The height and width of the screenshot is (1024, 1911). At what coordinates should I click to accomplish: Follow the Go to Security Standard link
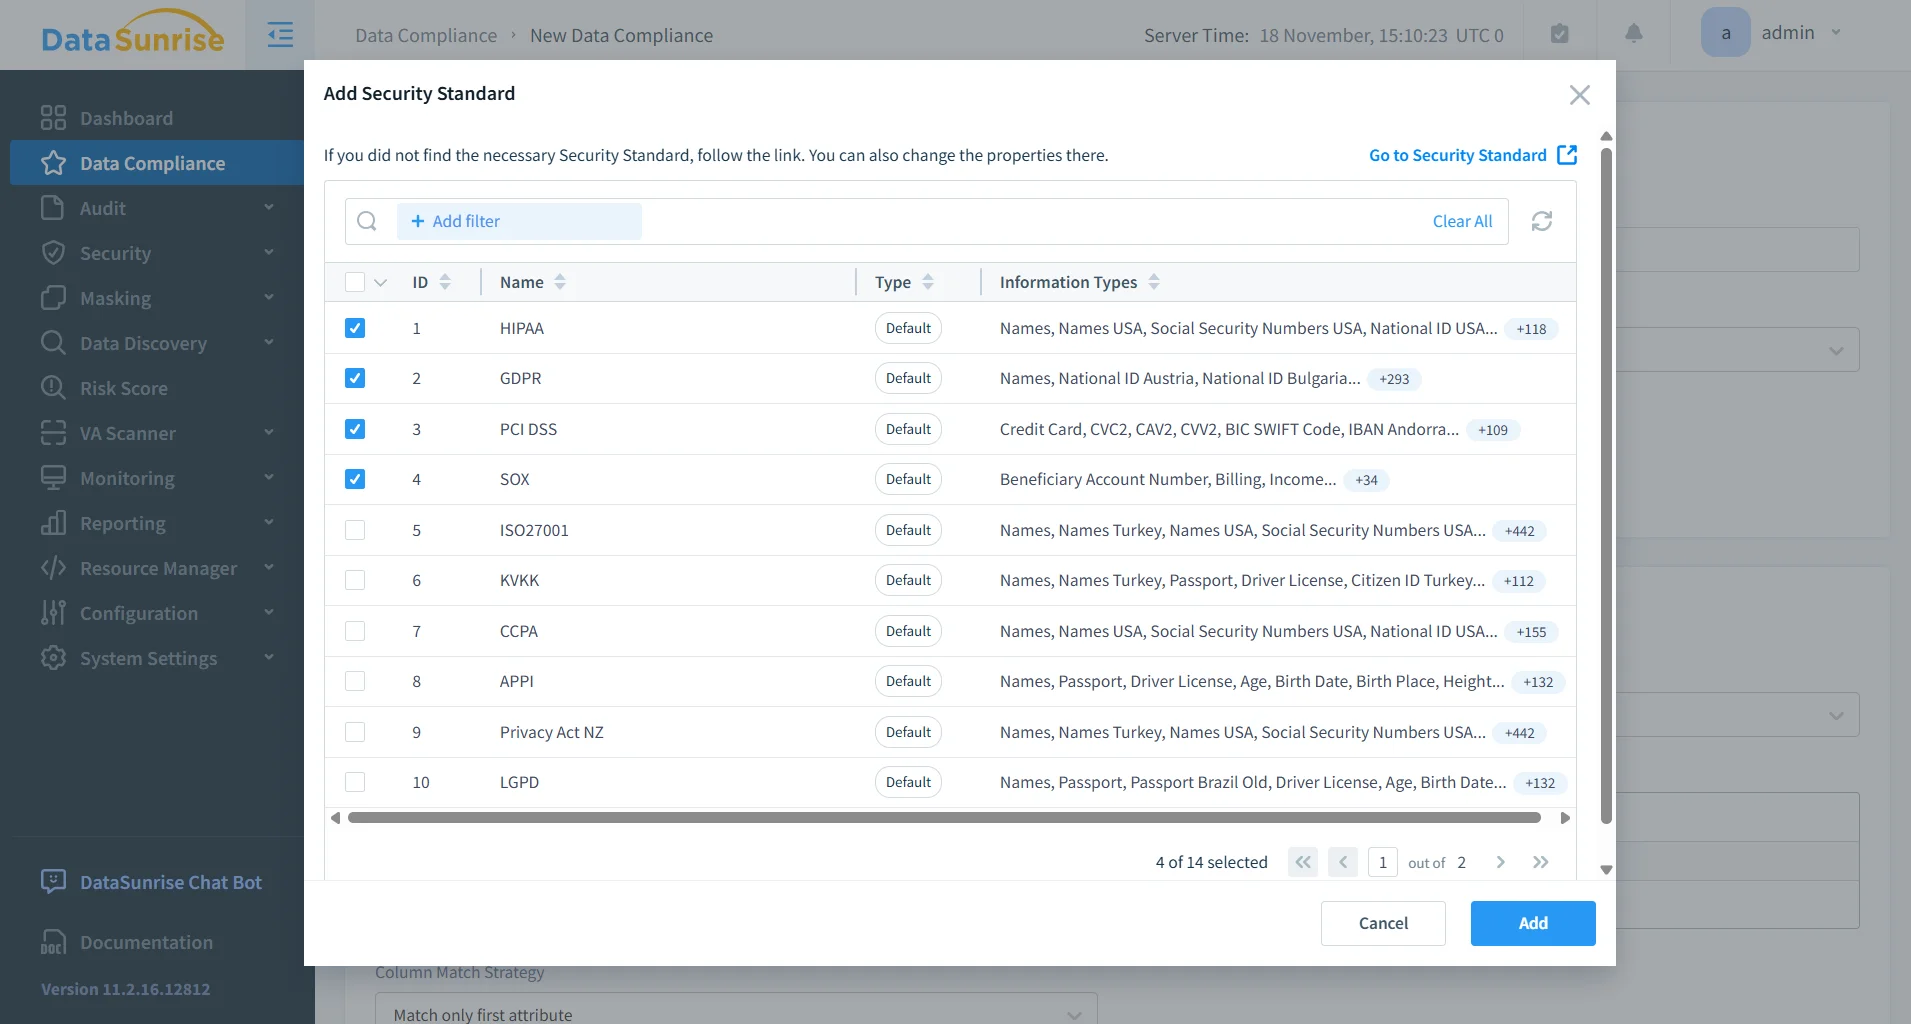[x=1457, y=155]
